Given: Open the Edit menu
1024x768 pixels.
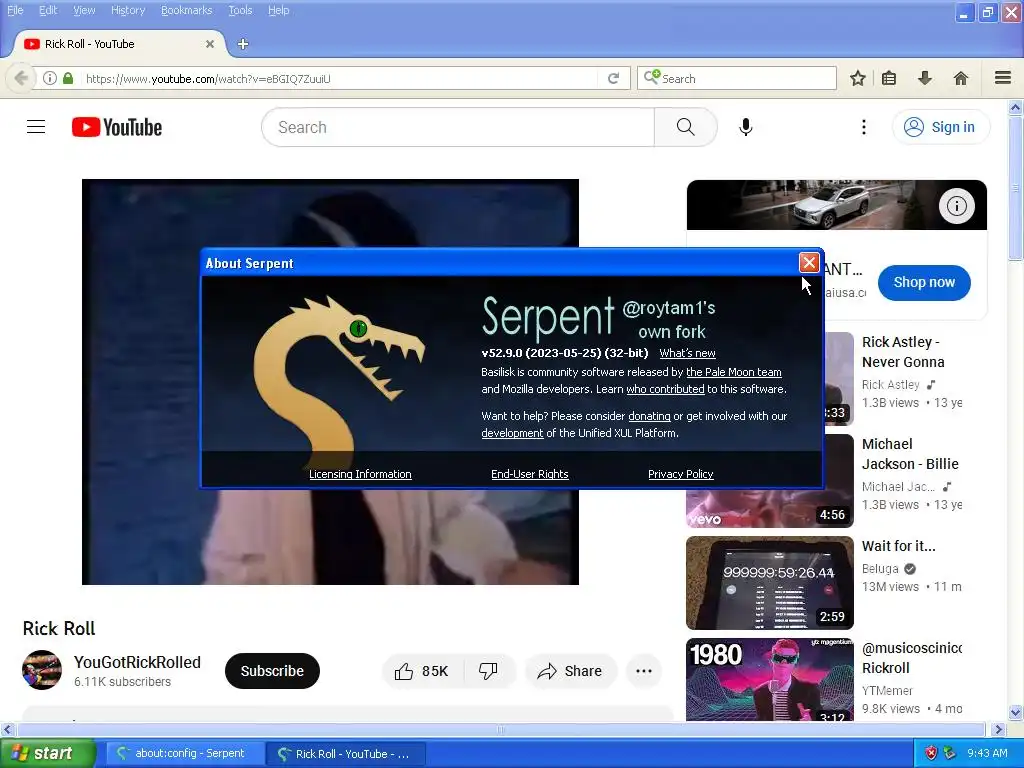Looking at the screenshot, I should click(48, 10).
